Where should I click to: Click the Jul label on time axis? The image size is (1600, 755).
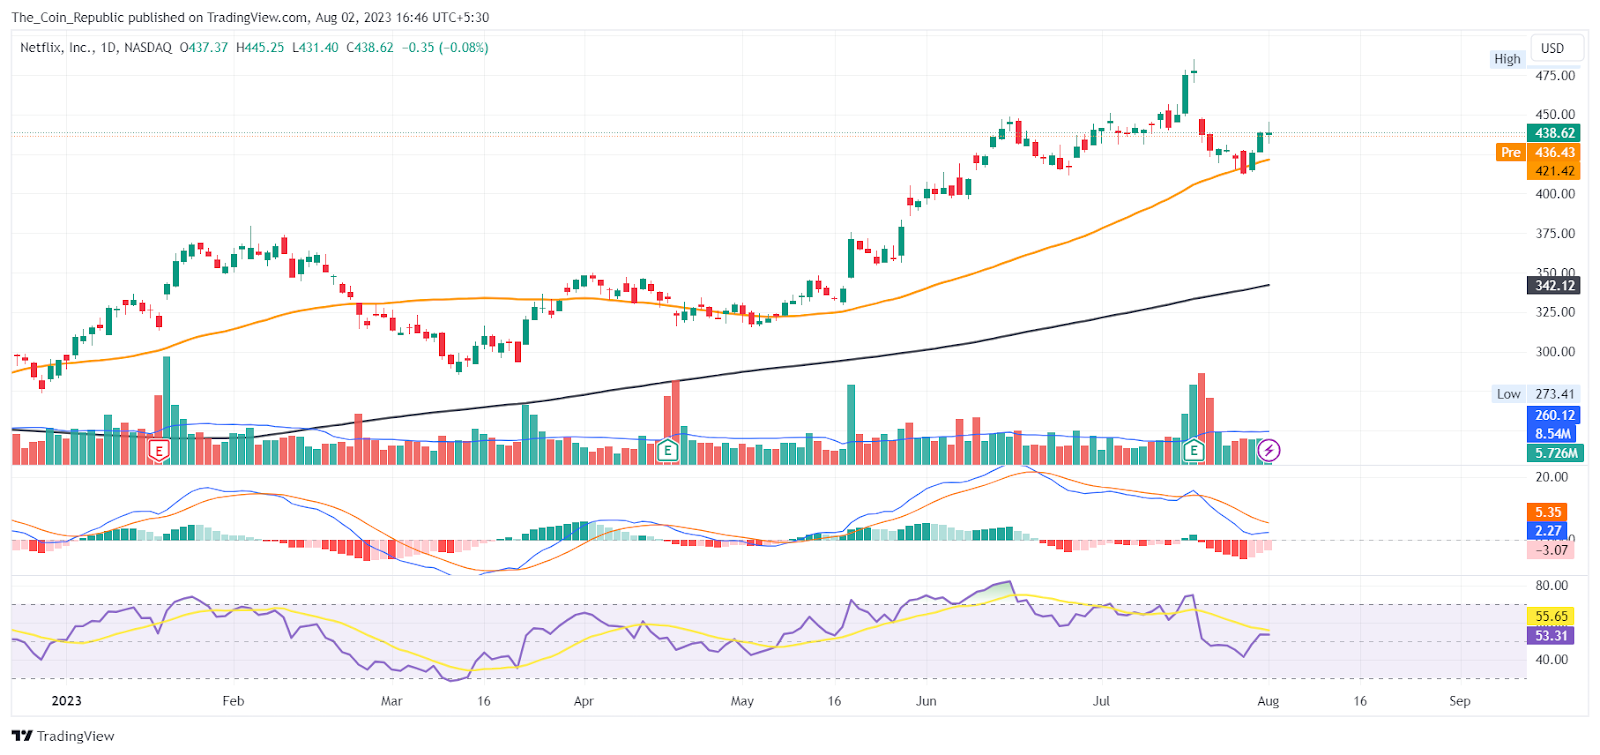click(1101, 701)
